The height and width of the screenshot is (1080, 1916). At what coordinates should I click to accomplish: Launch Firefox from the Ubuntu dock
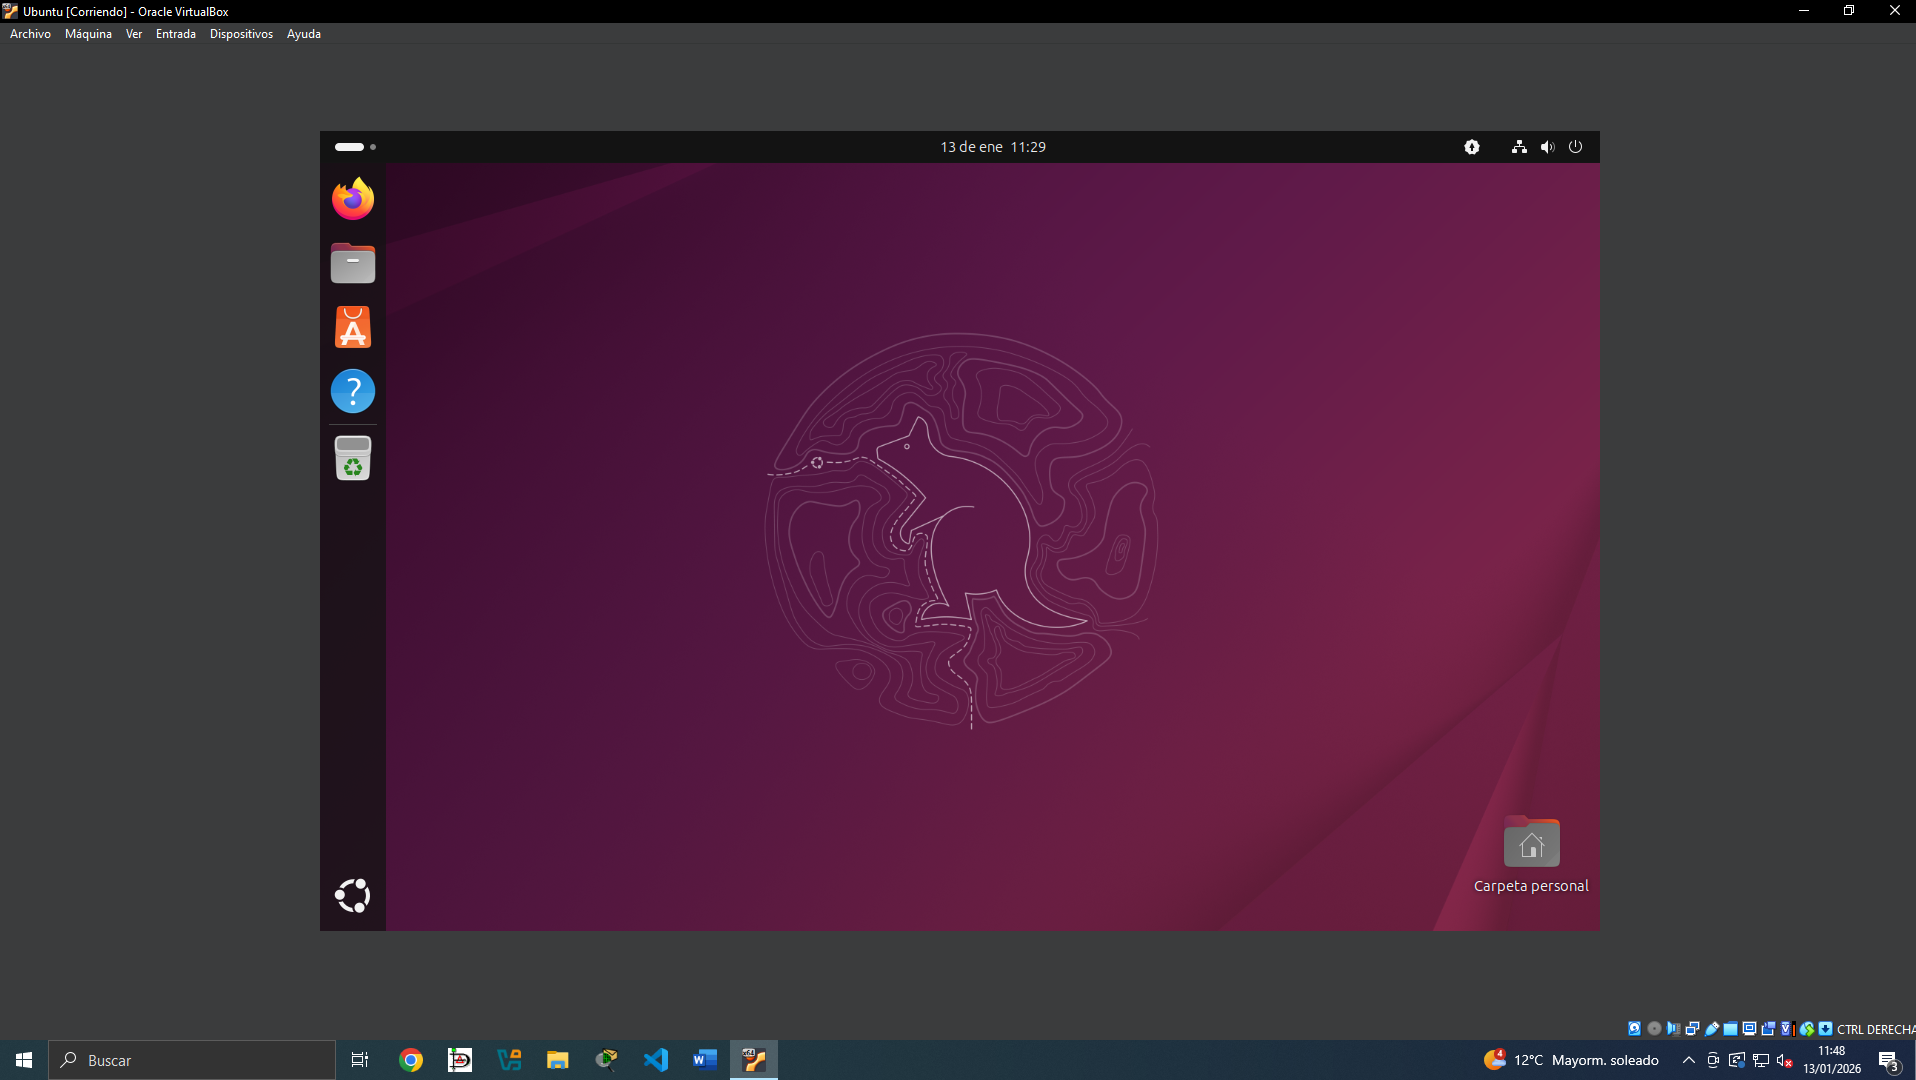[x=353, y=199]
